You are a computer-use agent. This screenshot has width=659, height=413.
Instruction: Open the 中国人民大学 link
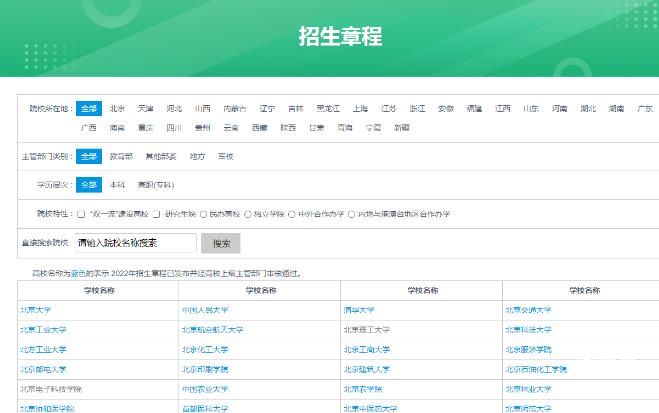pyautogui.click(x=205, y=310)
